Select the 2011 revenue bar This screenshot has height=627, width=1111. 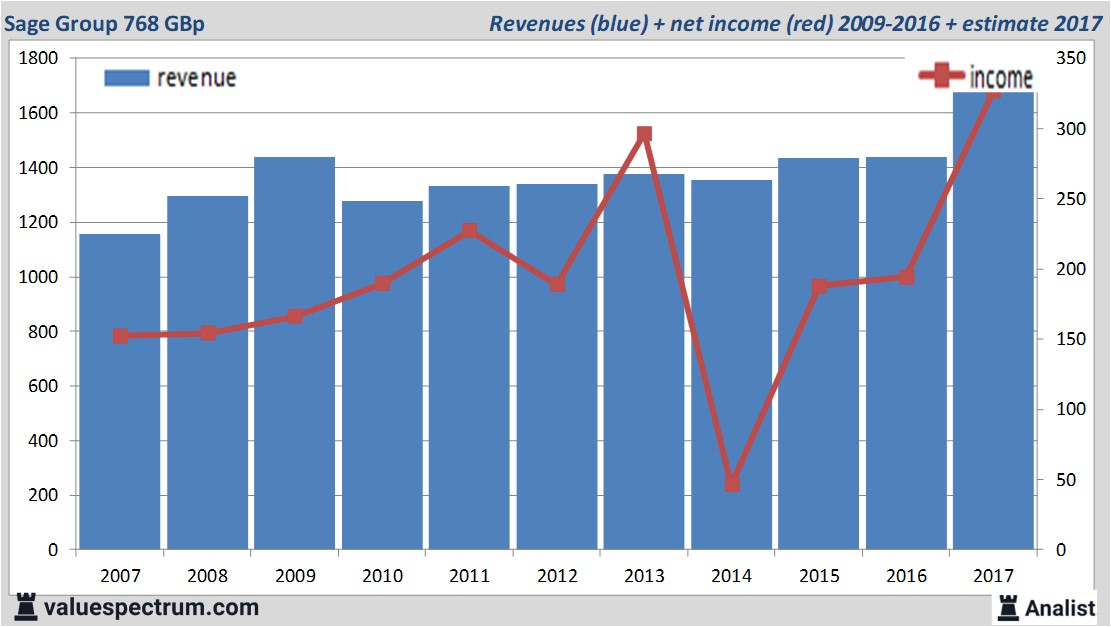(469, 368)
